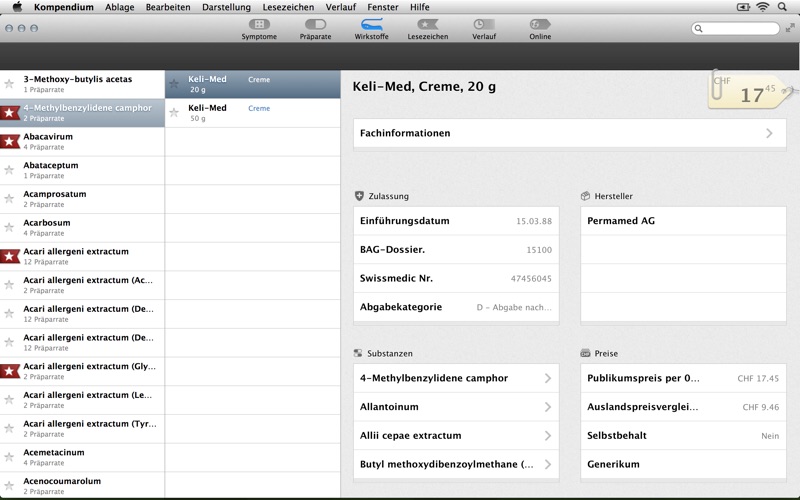The height and width of the screenshot is (500, 800).
Task: Toggle red bookmark star for Acari allergeni extractum 12 Präparrate
Action: point(10,256)
